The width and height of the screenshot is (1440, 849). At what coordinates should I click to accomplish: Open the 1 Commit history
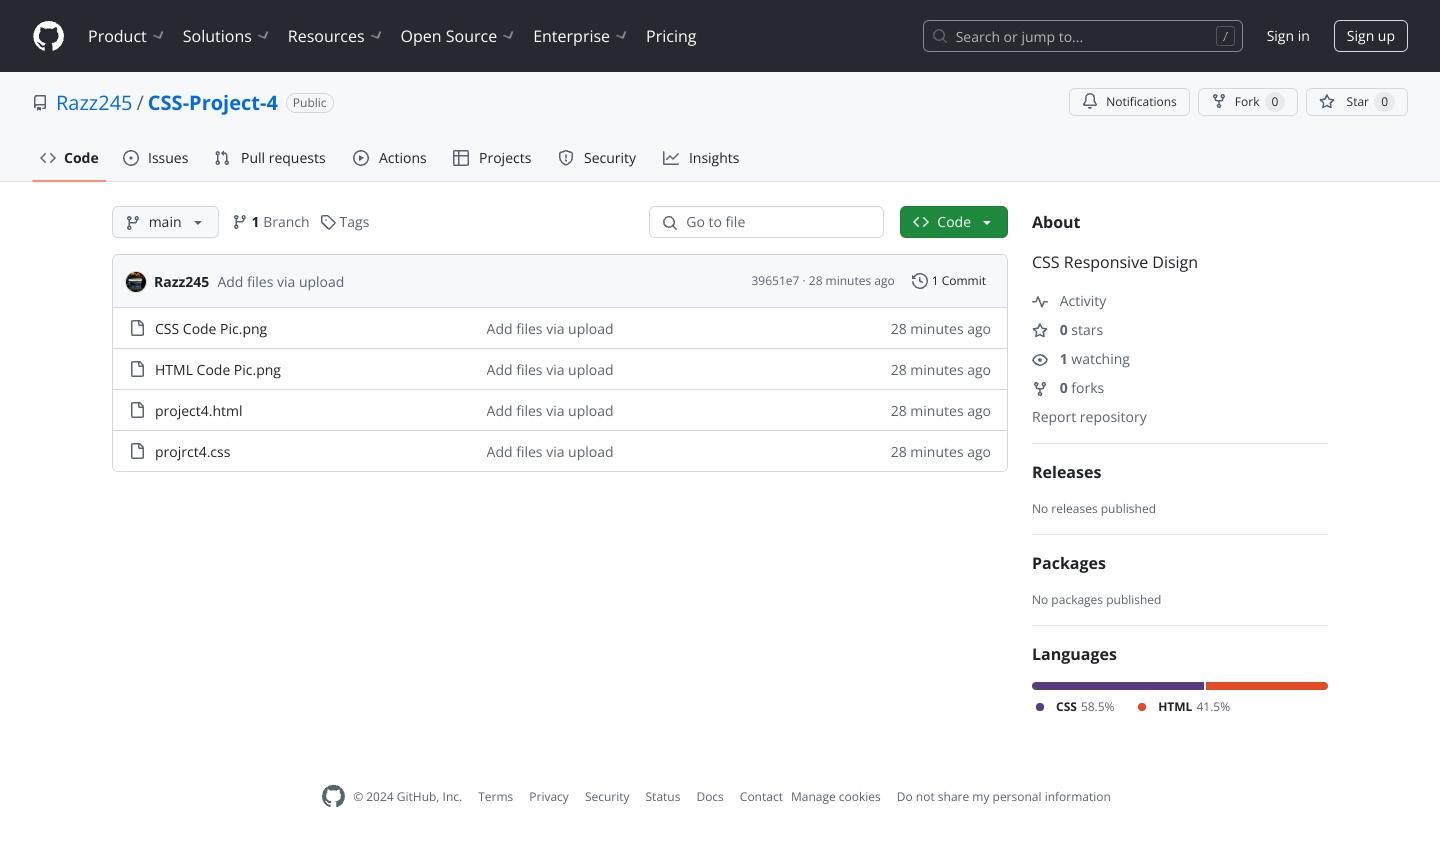tap(949, 281)
